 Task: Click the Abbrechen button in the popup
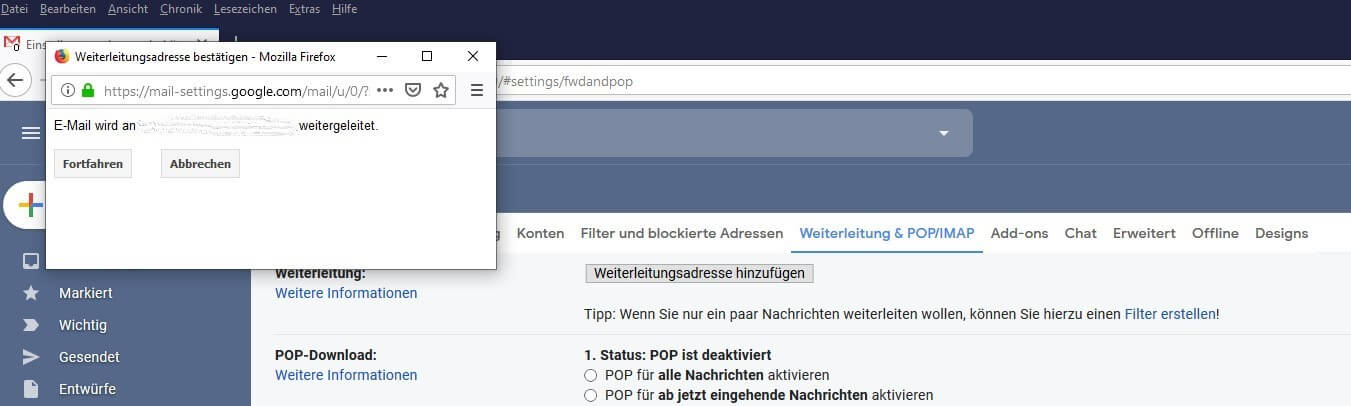200,164
